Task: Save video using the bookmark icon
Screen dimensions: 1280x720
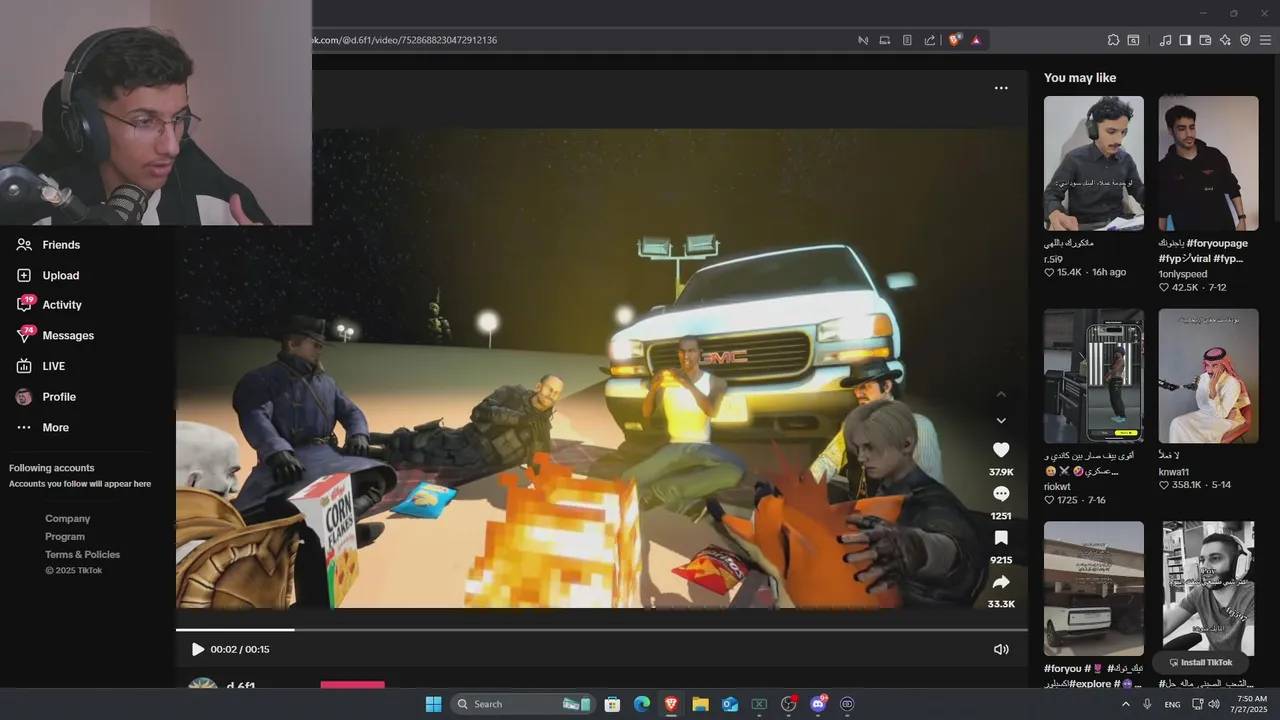Action: click(1001, 538)
